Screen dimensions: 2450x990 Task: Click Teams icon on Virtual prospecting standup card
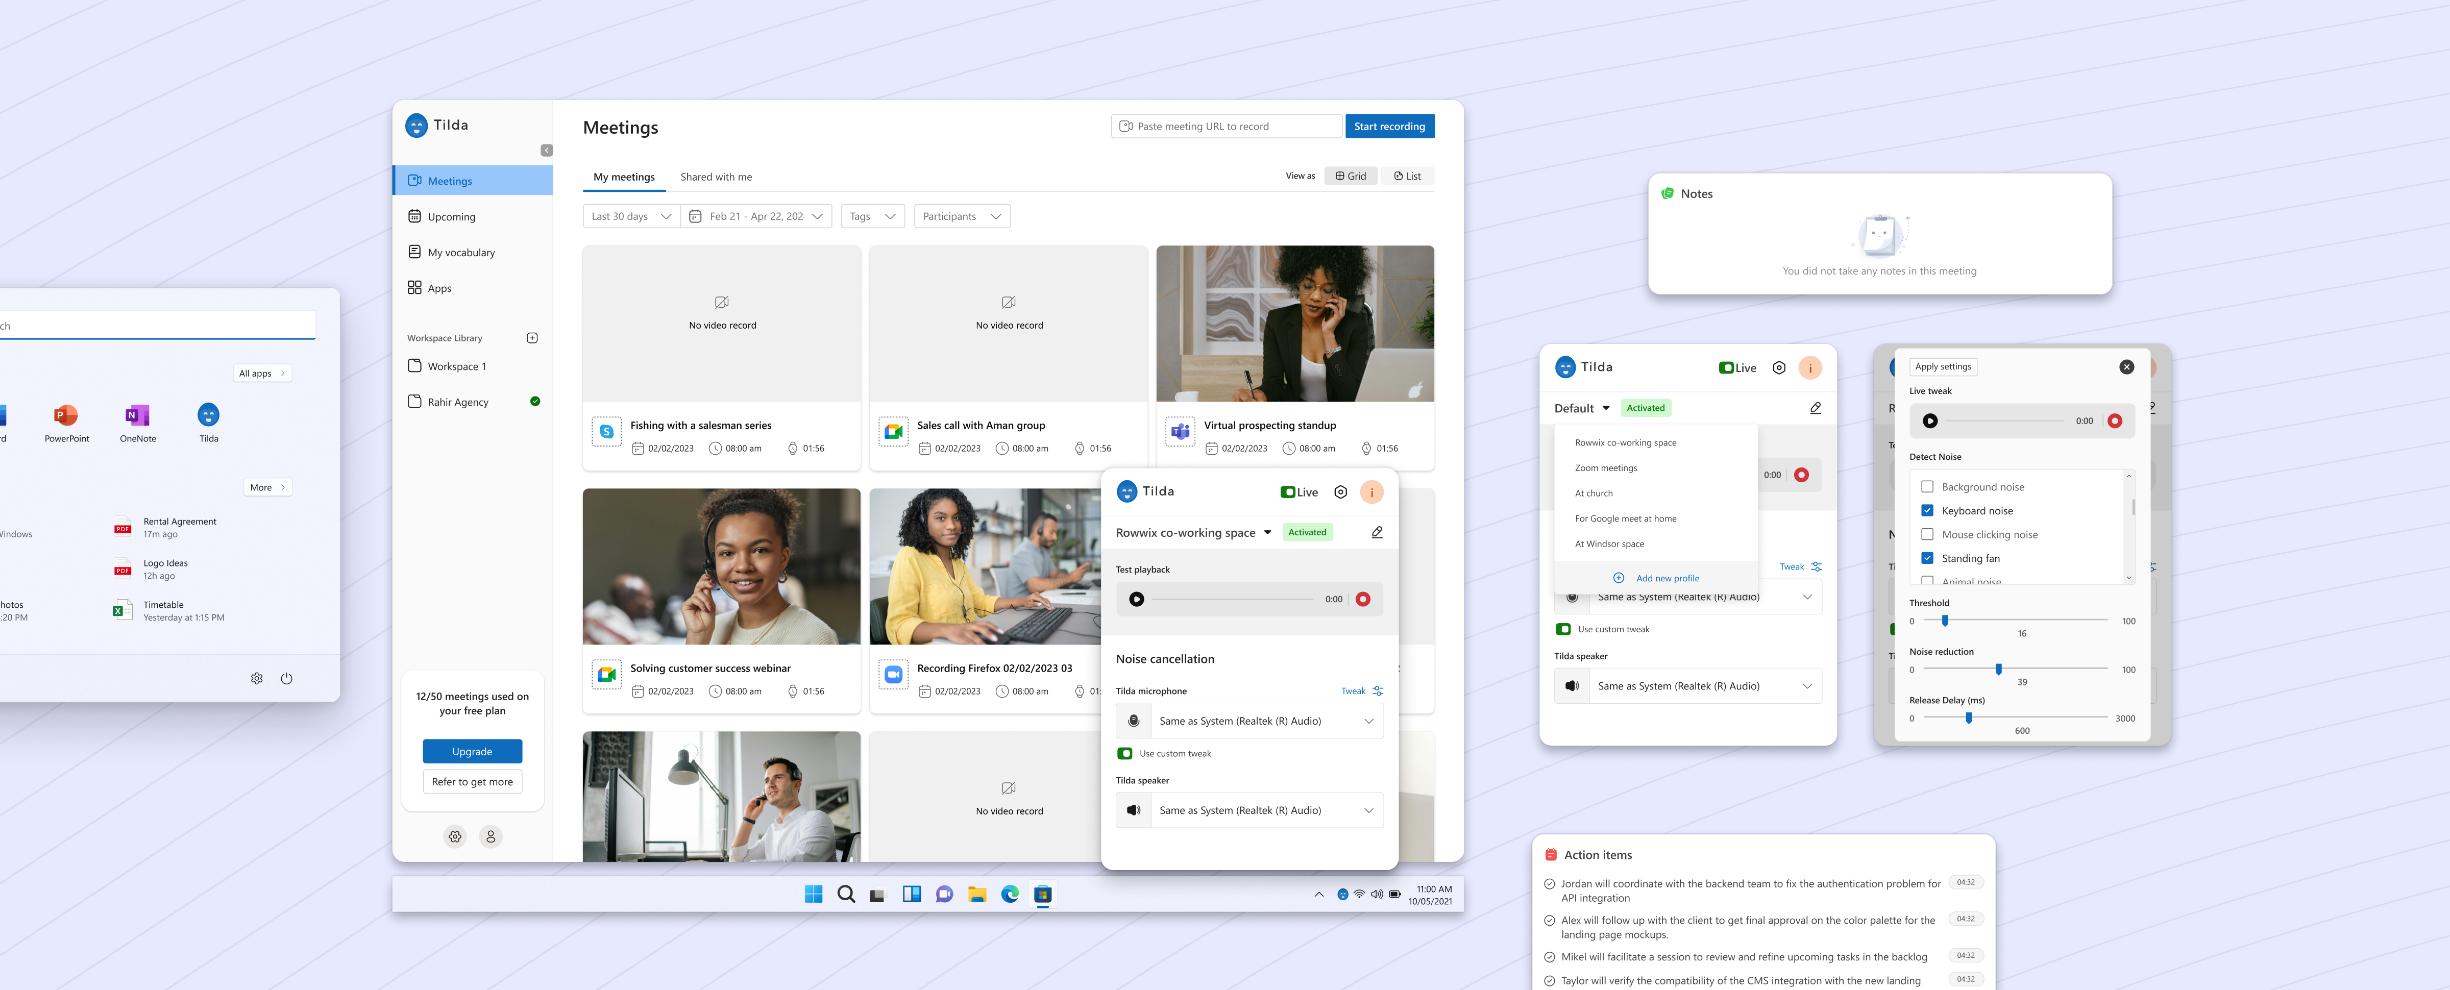[1180, 431]
